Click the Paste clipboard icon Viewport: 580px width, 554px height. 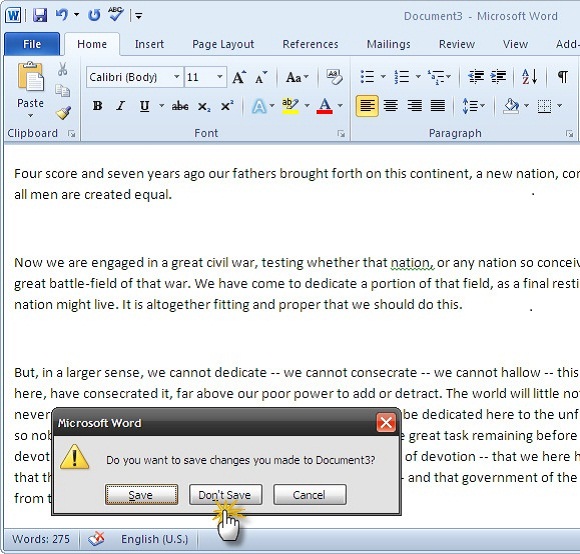[x=30, y=77]
